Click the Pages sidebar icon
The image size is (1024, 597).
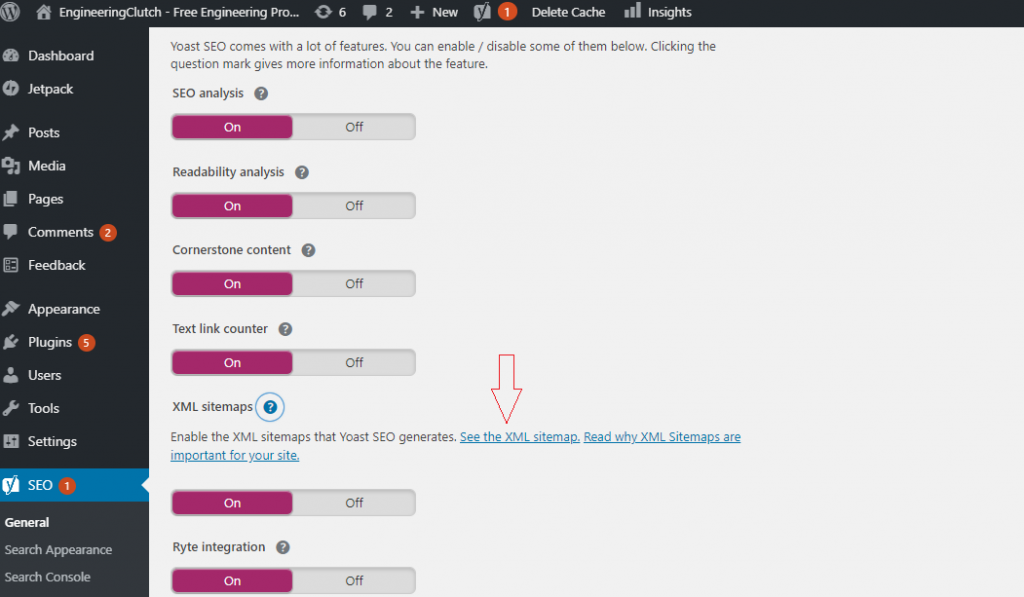tap(10, 199)
